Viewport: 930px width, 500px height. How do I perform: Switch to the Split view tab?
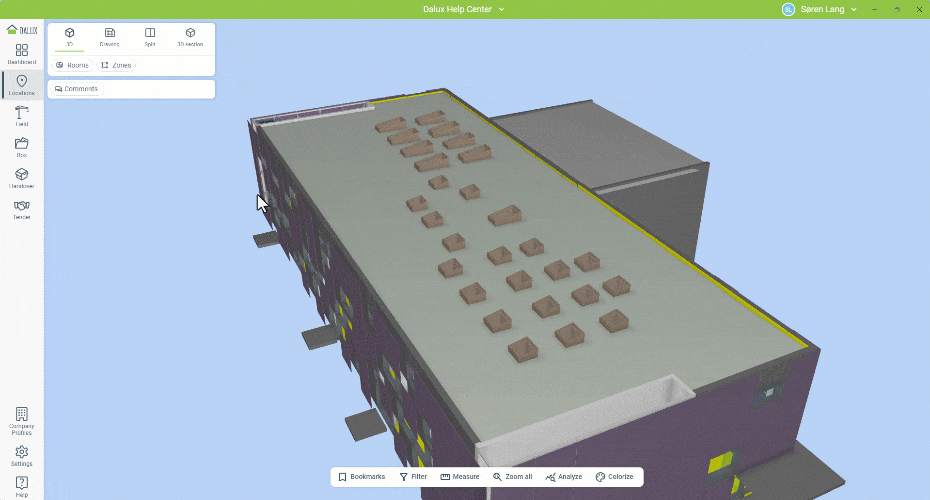coord(150,37)
